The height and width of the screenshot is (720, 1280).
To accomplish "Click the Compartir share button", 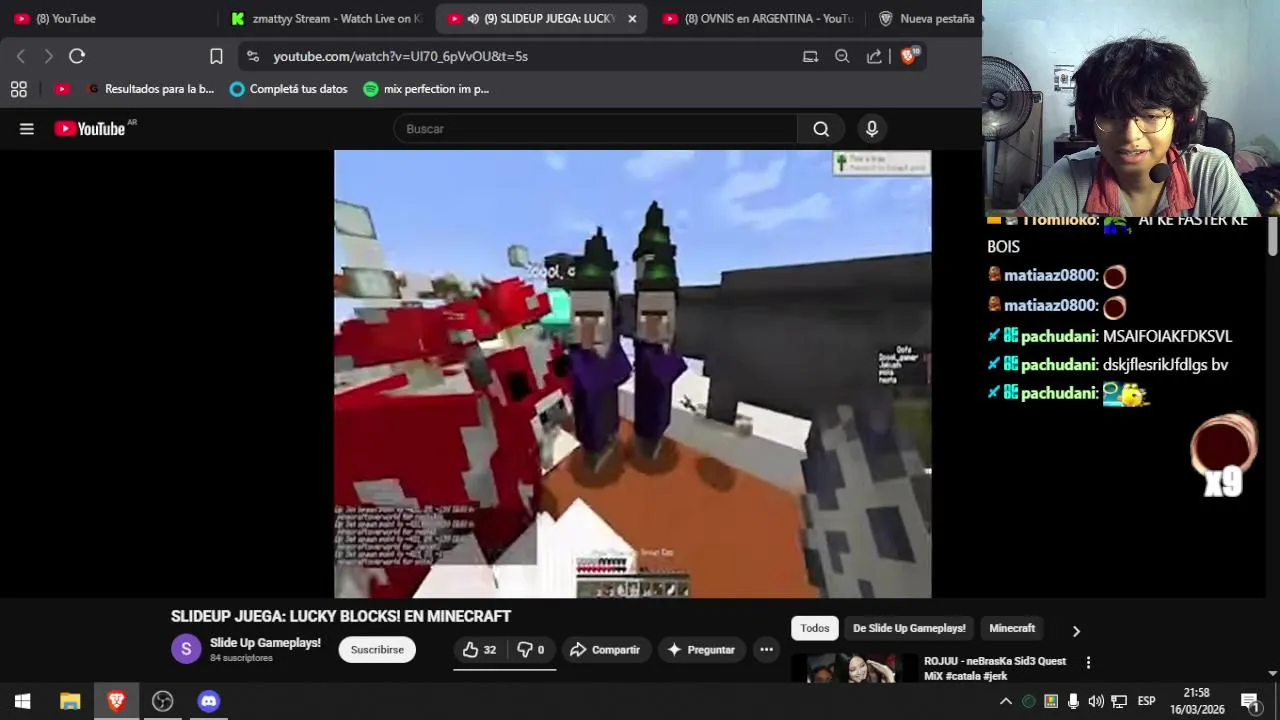I will pyautogui.click(x=605, y=650).
